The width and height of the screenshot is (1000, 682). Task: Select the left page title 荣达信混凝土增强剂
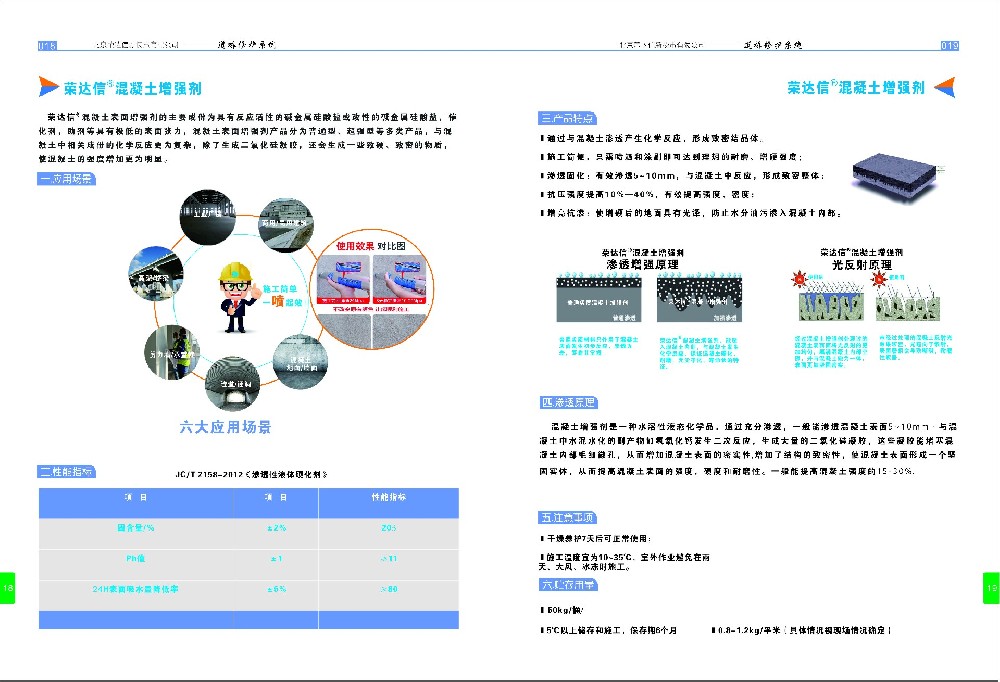tap(133, 88)
